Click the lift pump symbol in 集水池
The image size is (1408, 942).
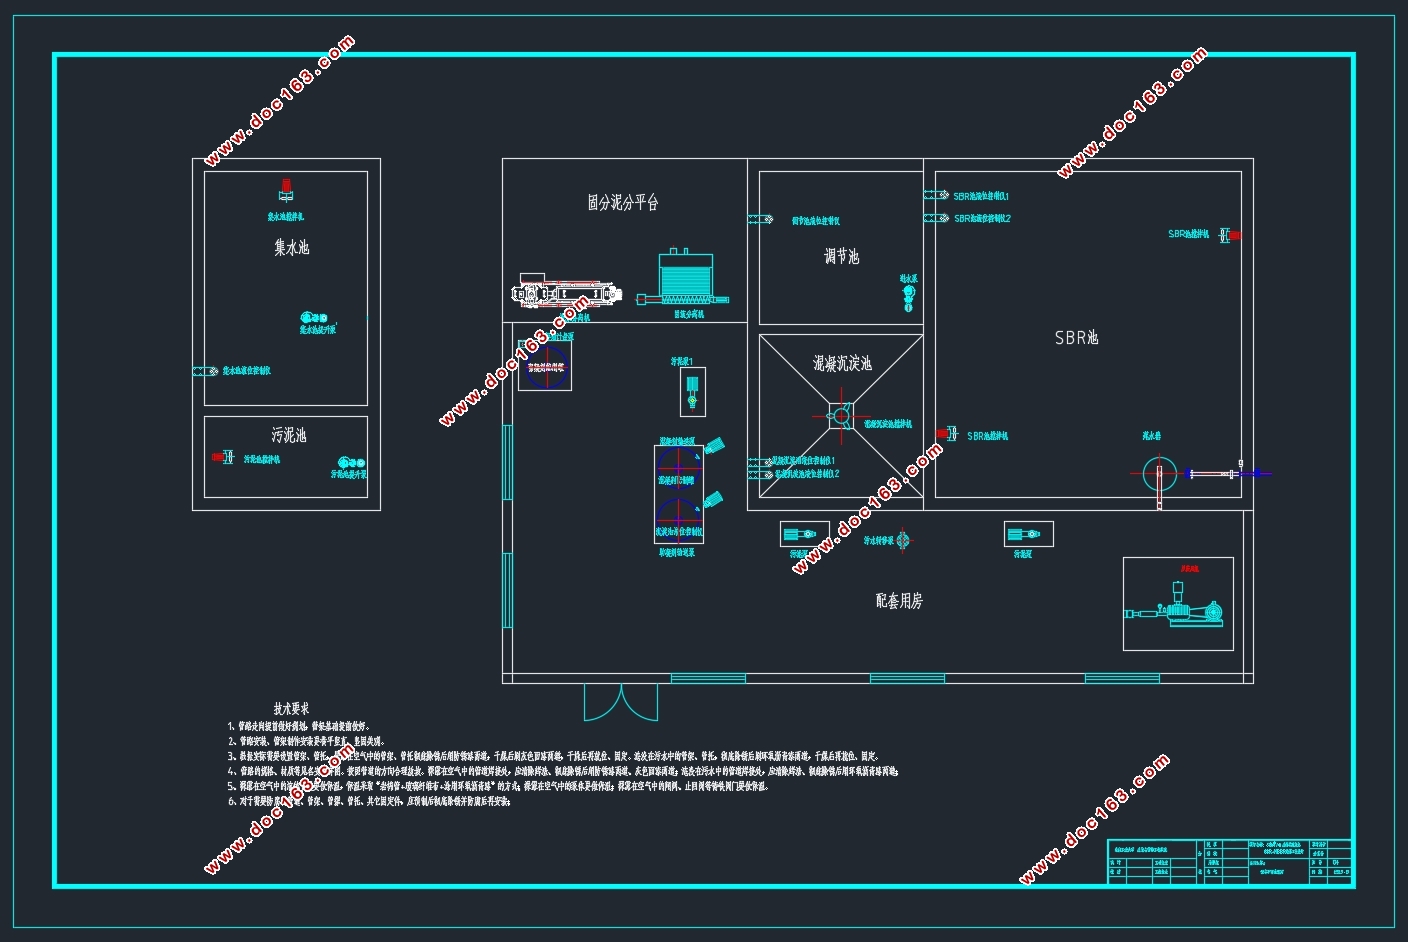[312, 318]
